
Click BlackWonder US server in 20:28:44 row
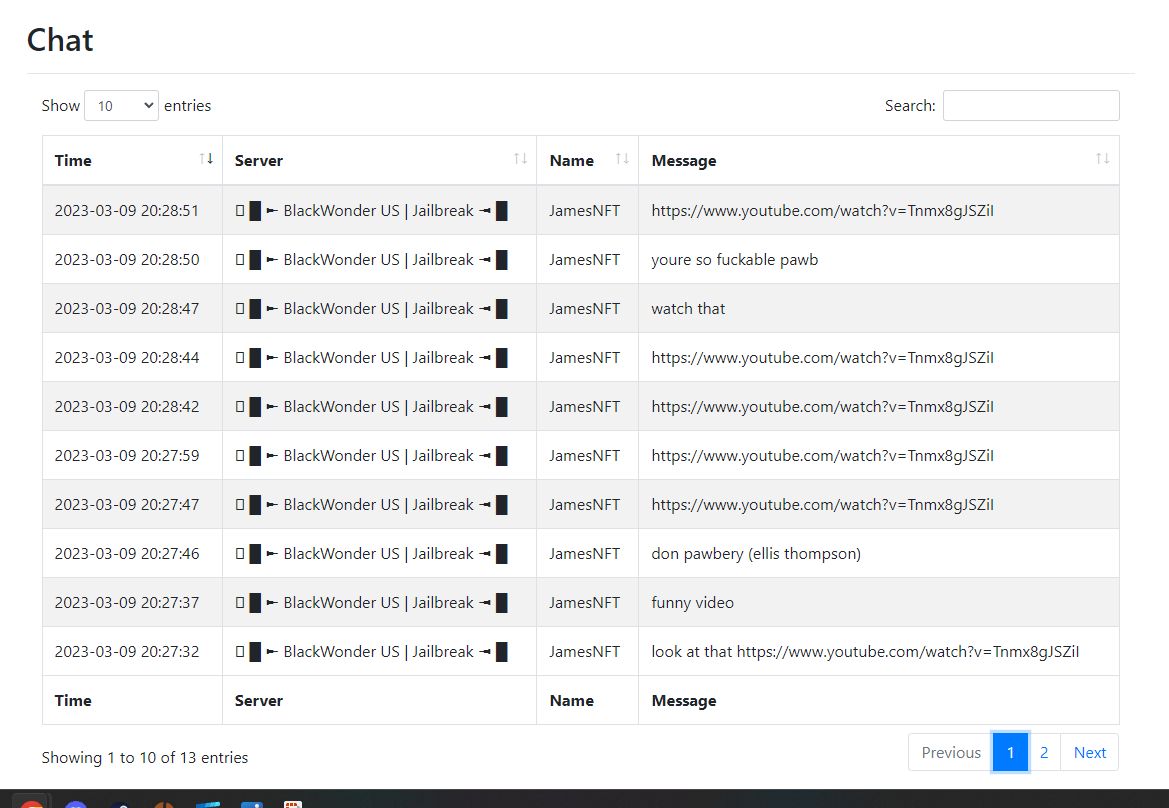coord(371,359)
